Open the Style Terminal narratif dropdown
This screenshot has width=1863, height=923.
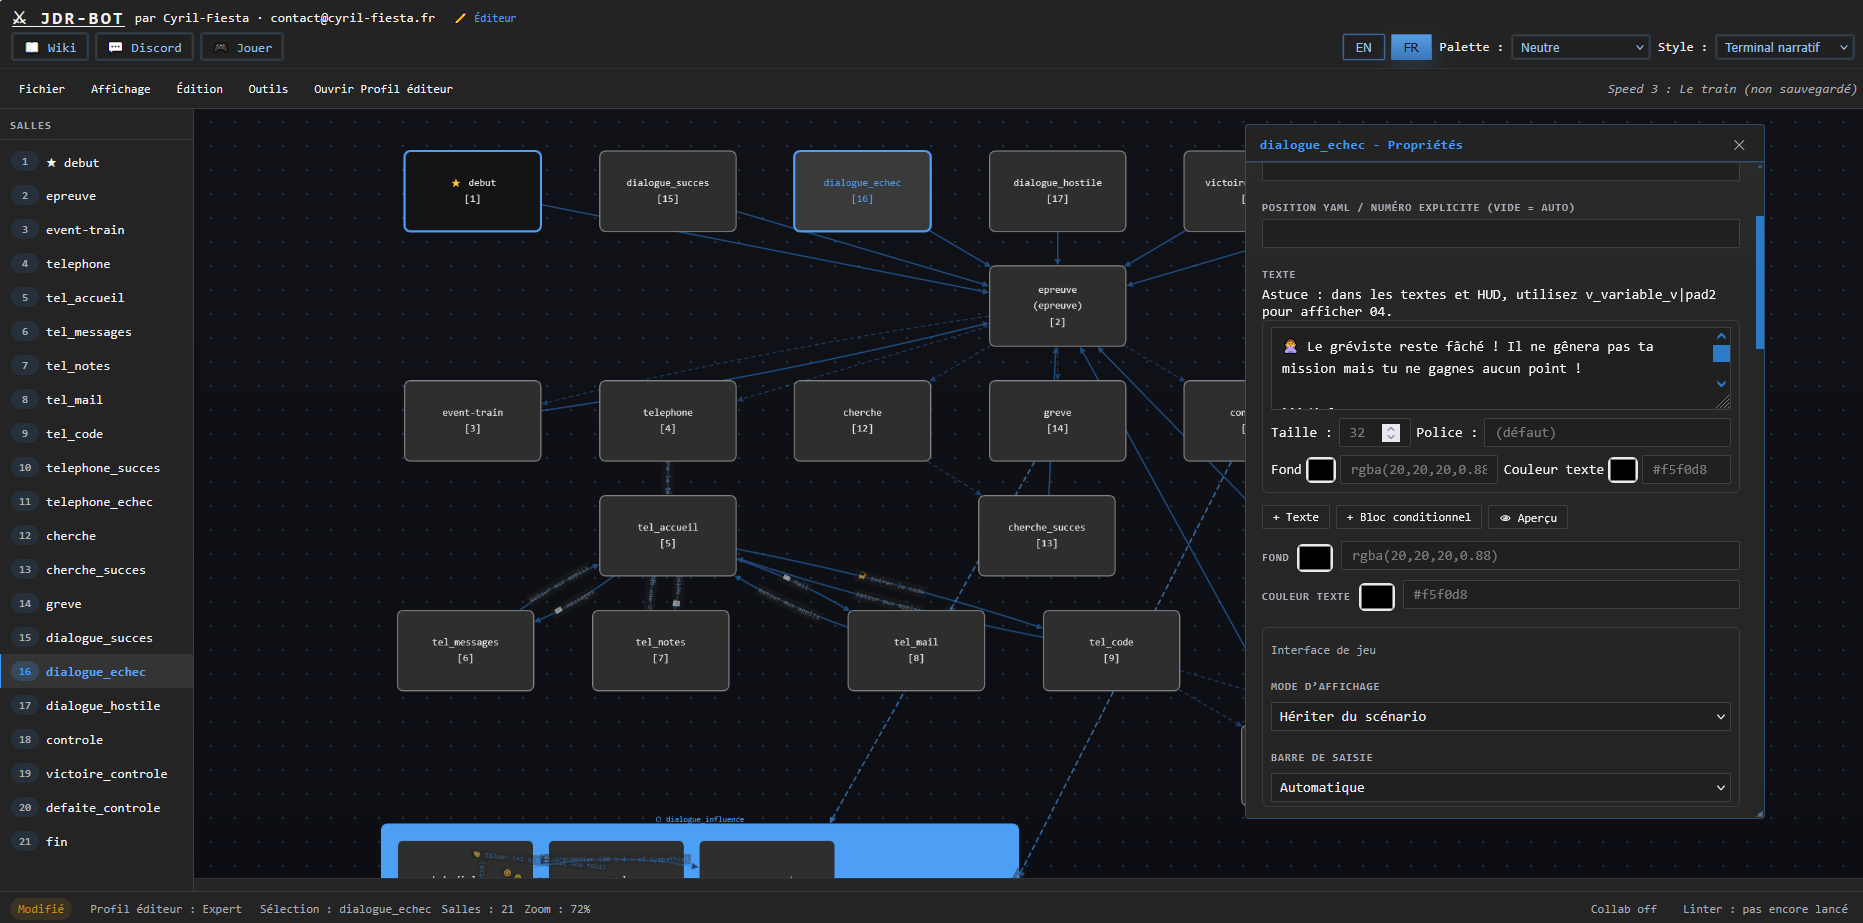[1784, 47]
